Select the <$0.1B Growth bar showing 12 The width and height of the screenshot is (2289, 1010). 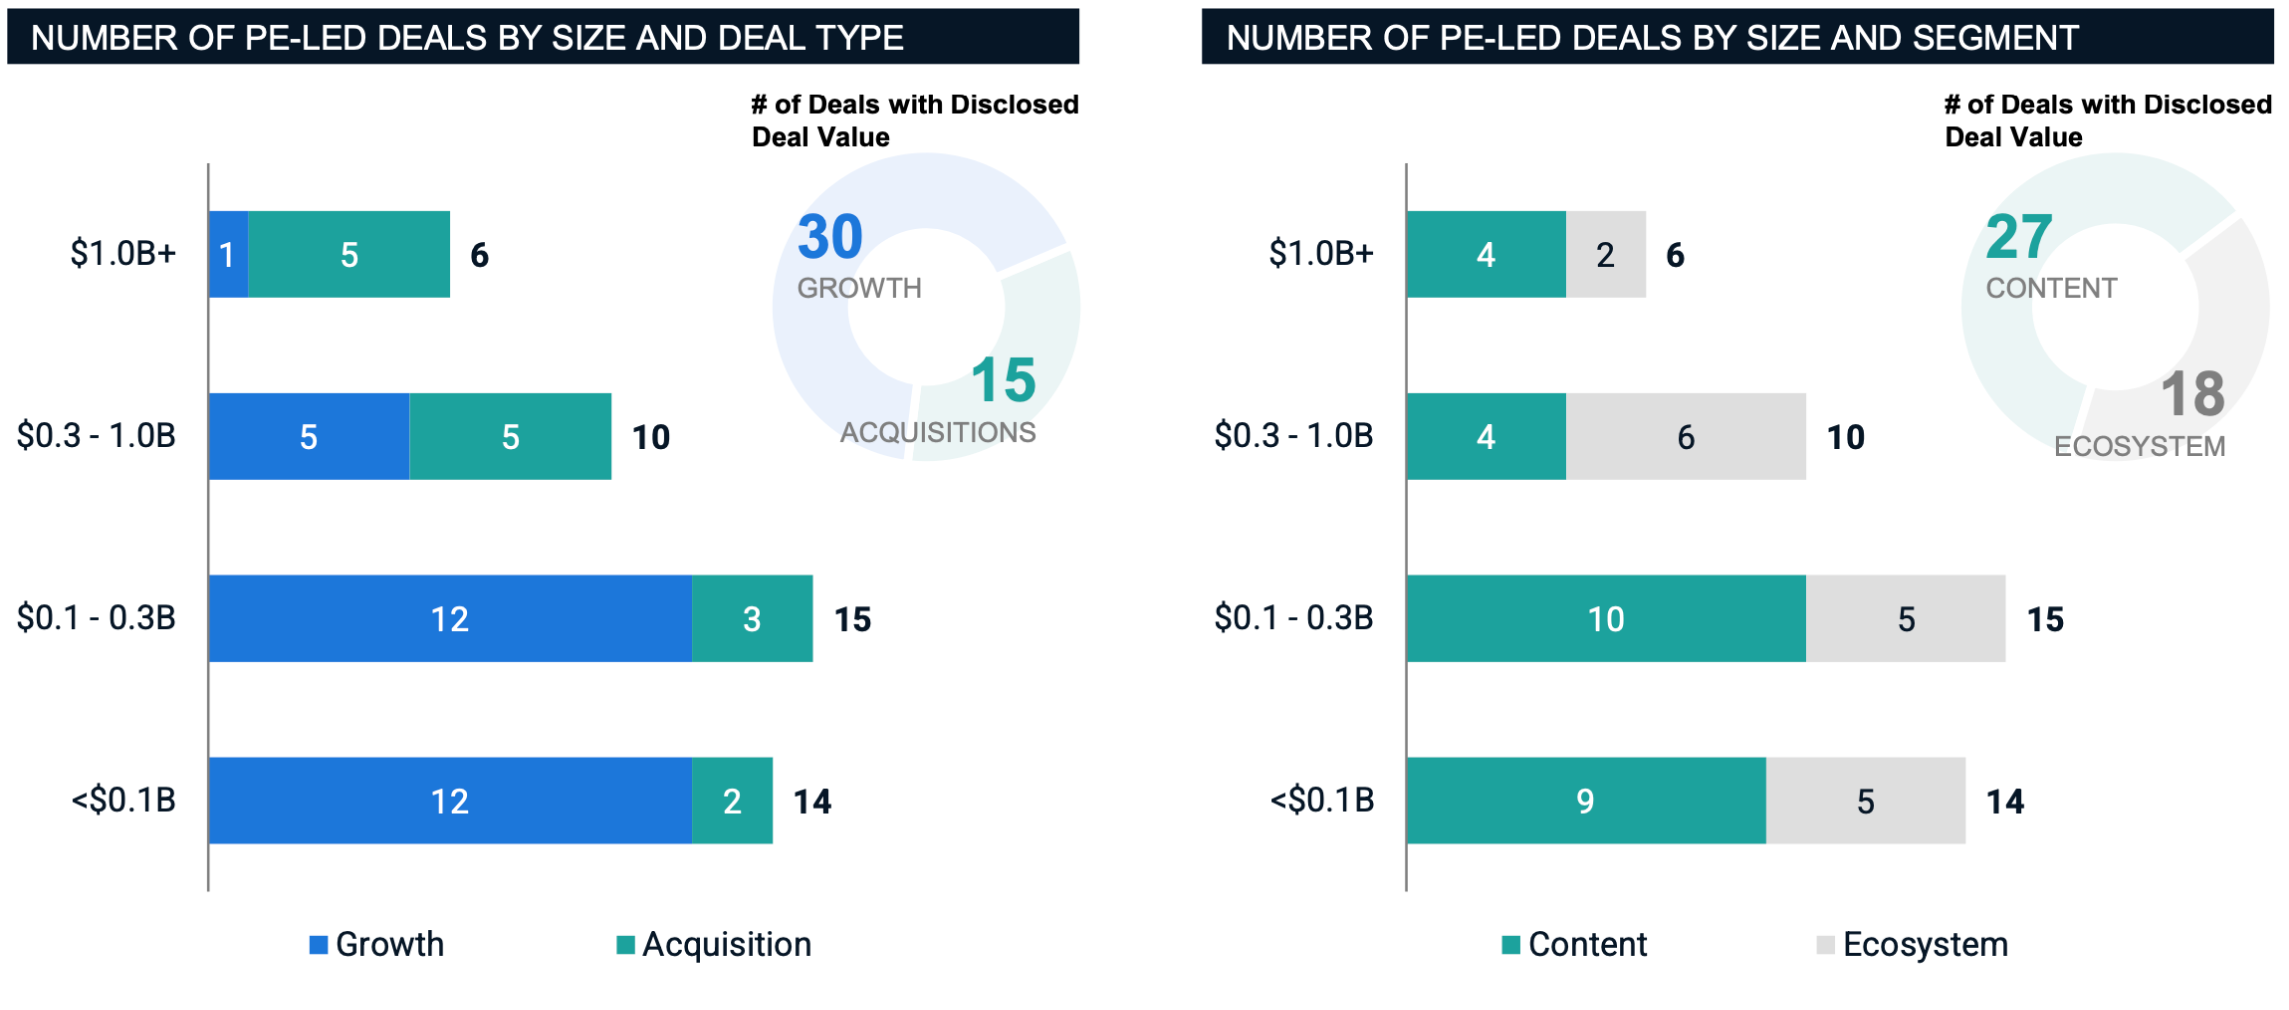[x=451, y=800]
